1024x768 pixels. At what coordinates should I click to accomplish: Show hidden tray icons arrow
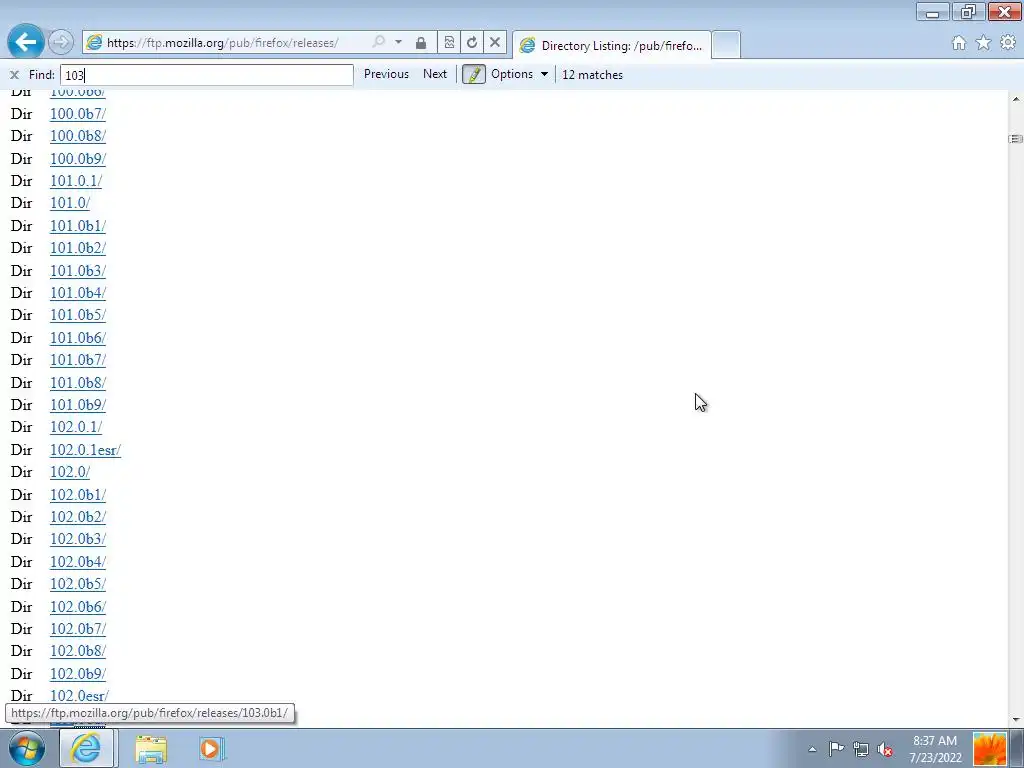click(x=812, y=749)
